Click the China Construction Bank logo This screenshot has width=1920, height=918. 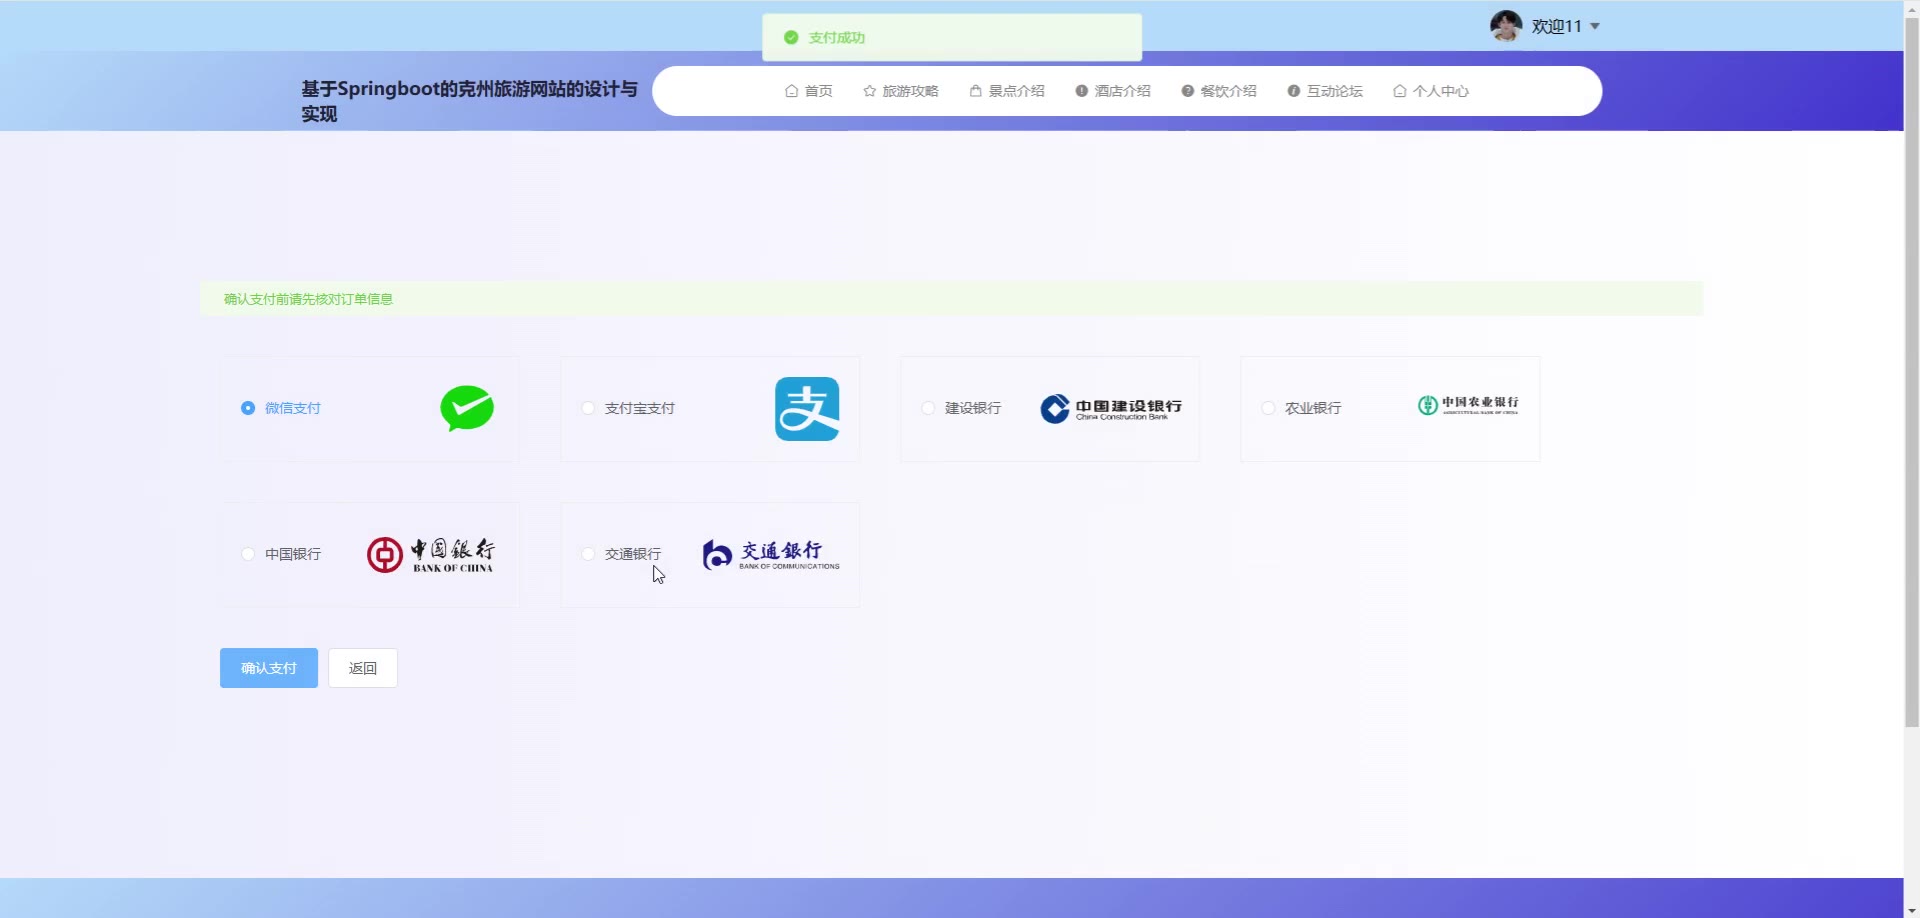[x=1111, y=409]
